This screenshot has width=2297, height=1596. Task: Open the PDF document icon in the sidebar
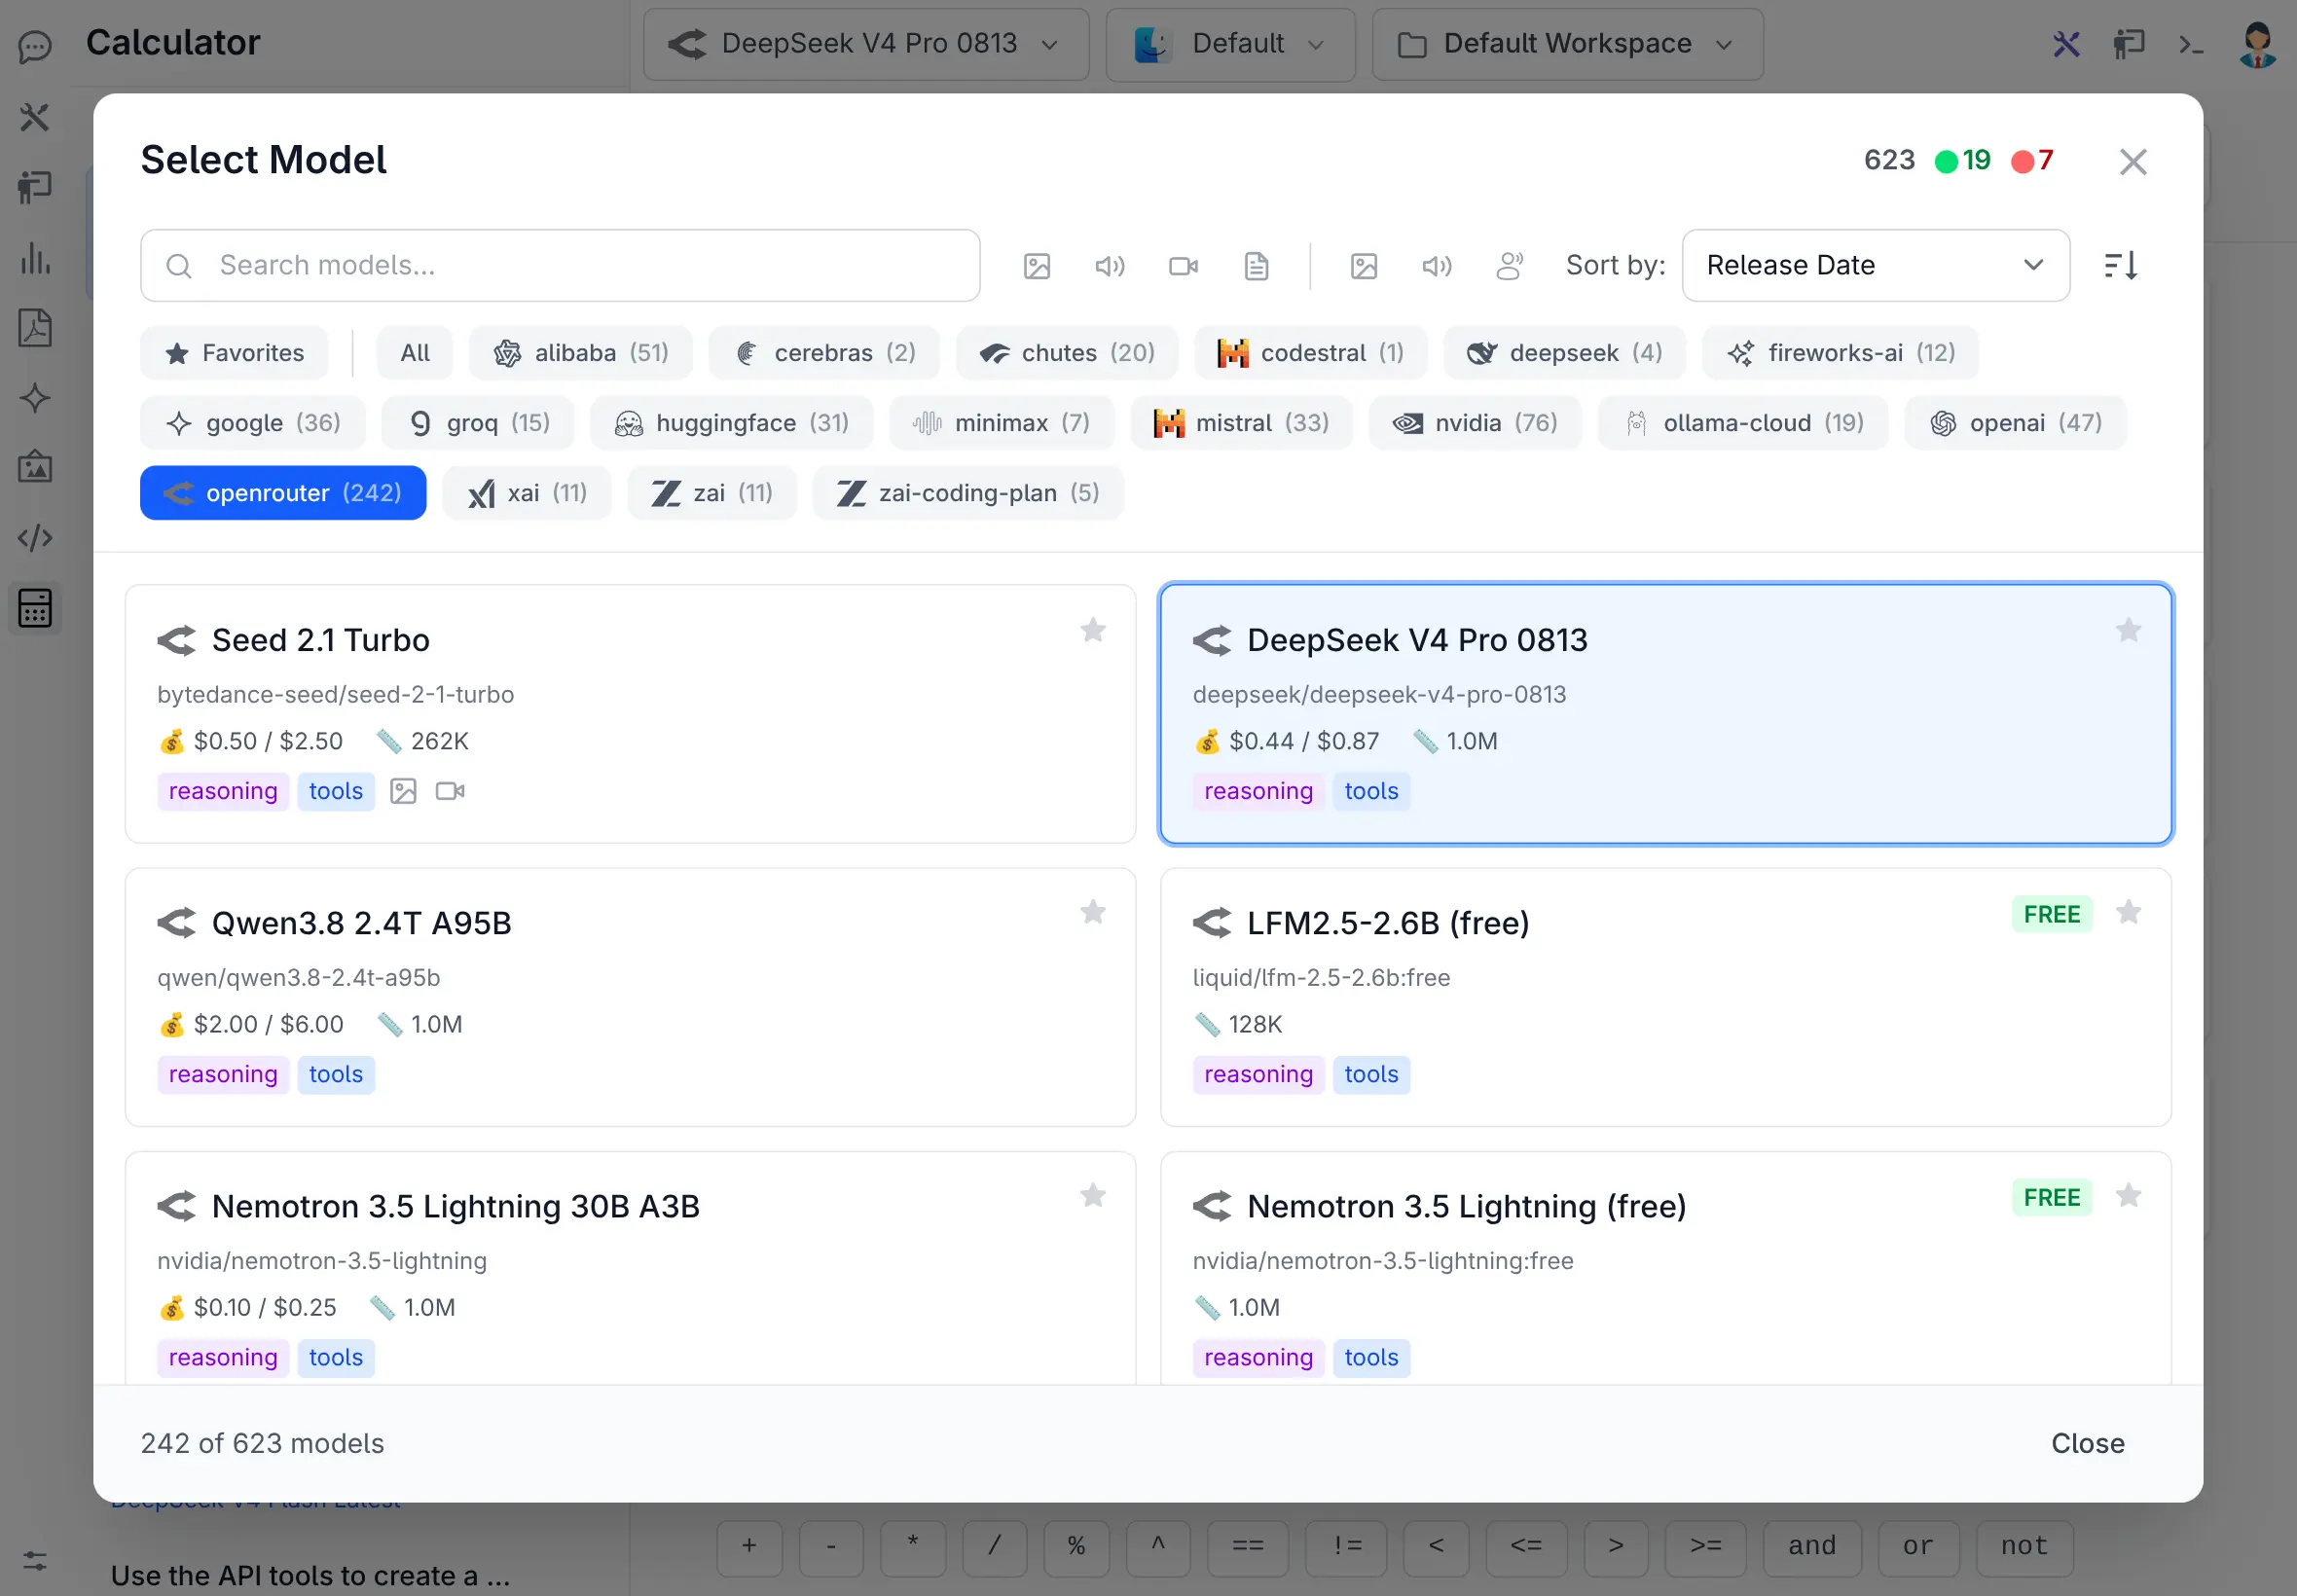pos(35,328)
